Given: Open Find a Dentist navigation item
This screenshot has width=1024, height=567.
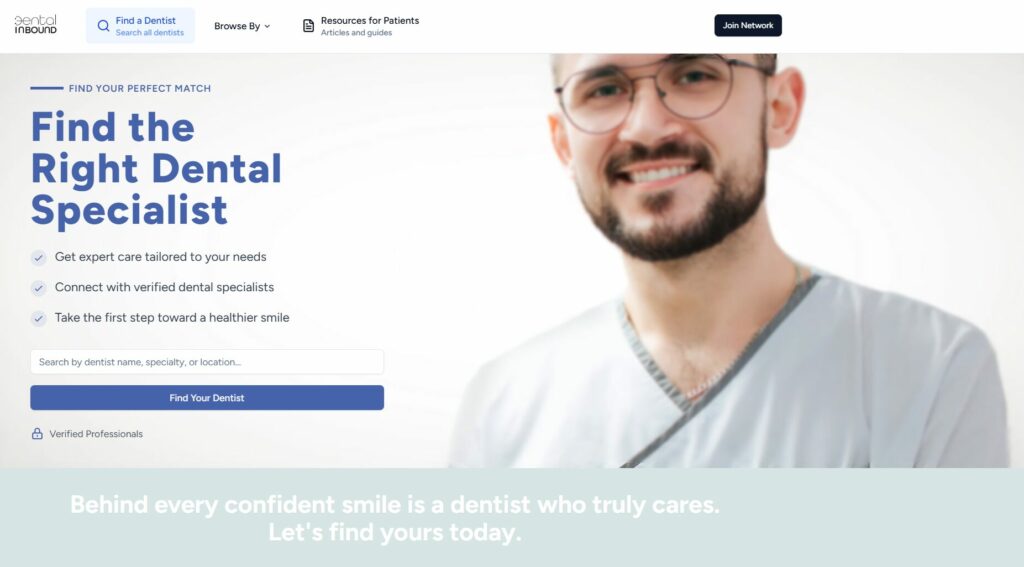Looking at the screenshot, I should [x=140, y=26].
